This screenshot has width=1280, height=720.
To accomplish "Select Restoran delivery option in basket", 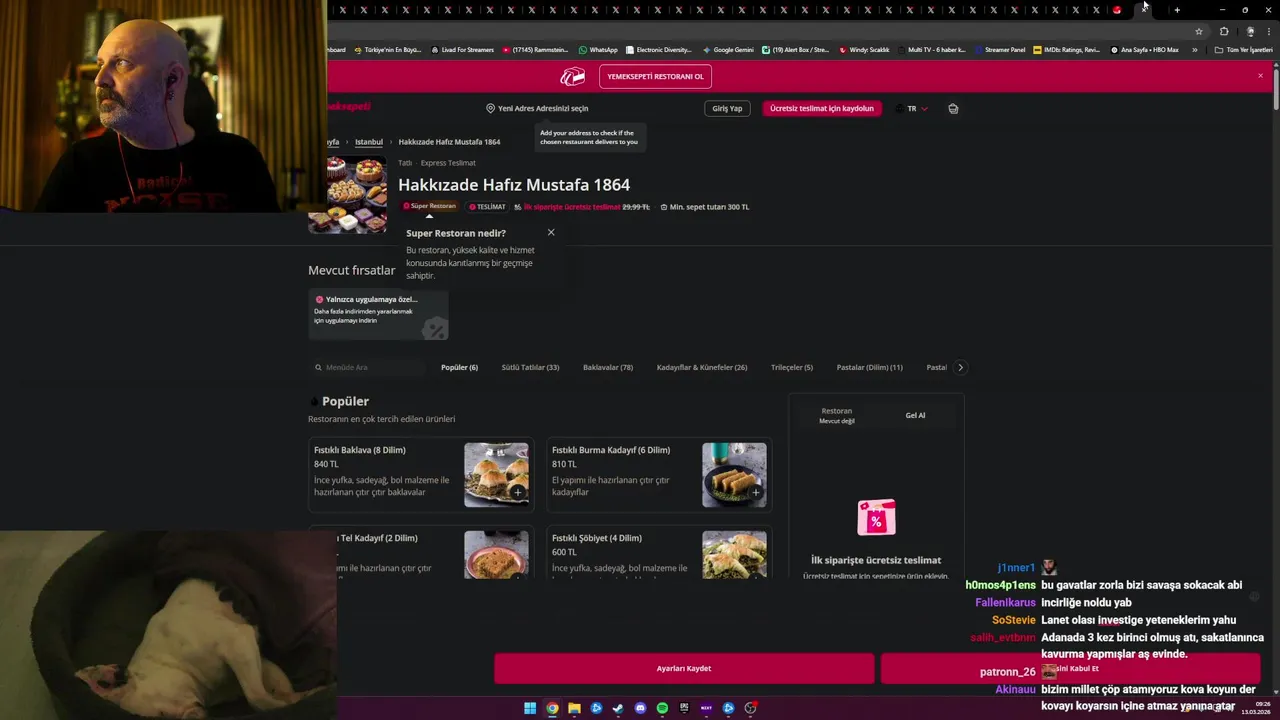I will pos(837,415).
